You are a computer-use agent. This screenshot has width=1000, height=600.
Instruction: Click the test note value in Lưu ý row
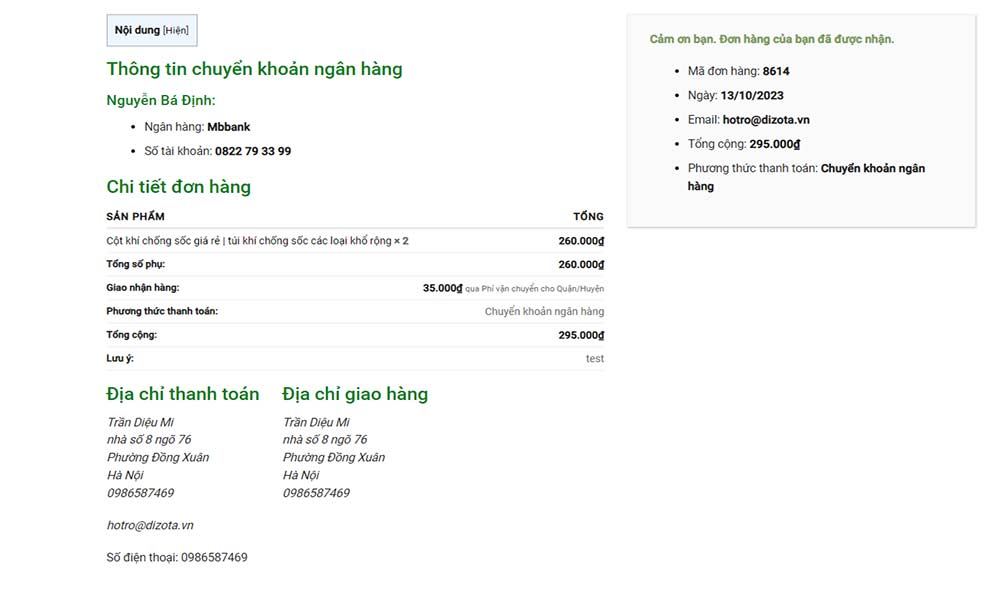click(594, 359)
